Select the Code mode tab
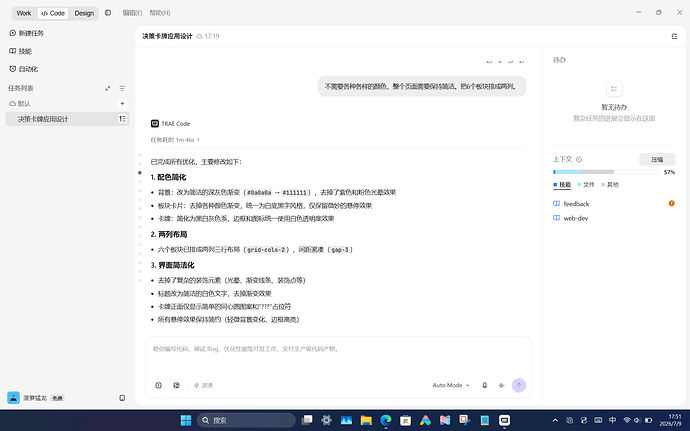690x431 pixels. 53,13
